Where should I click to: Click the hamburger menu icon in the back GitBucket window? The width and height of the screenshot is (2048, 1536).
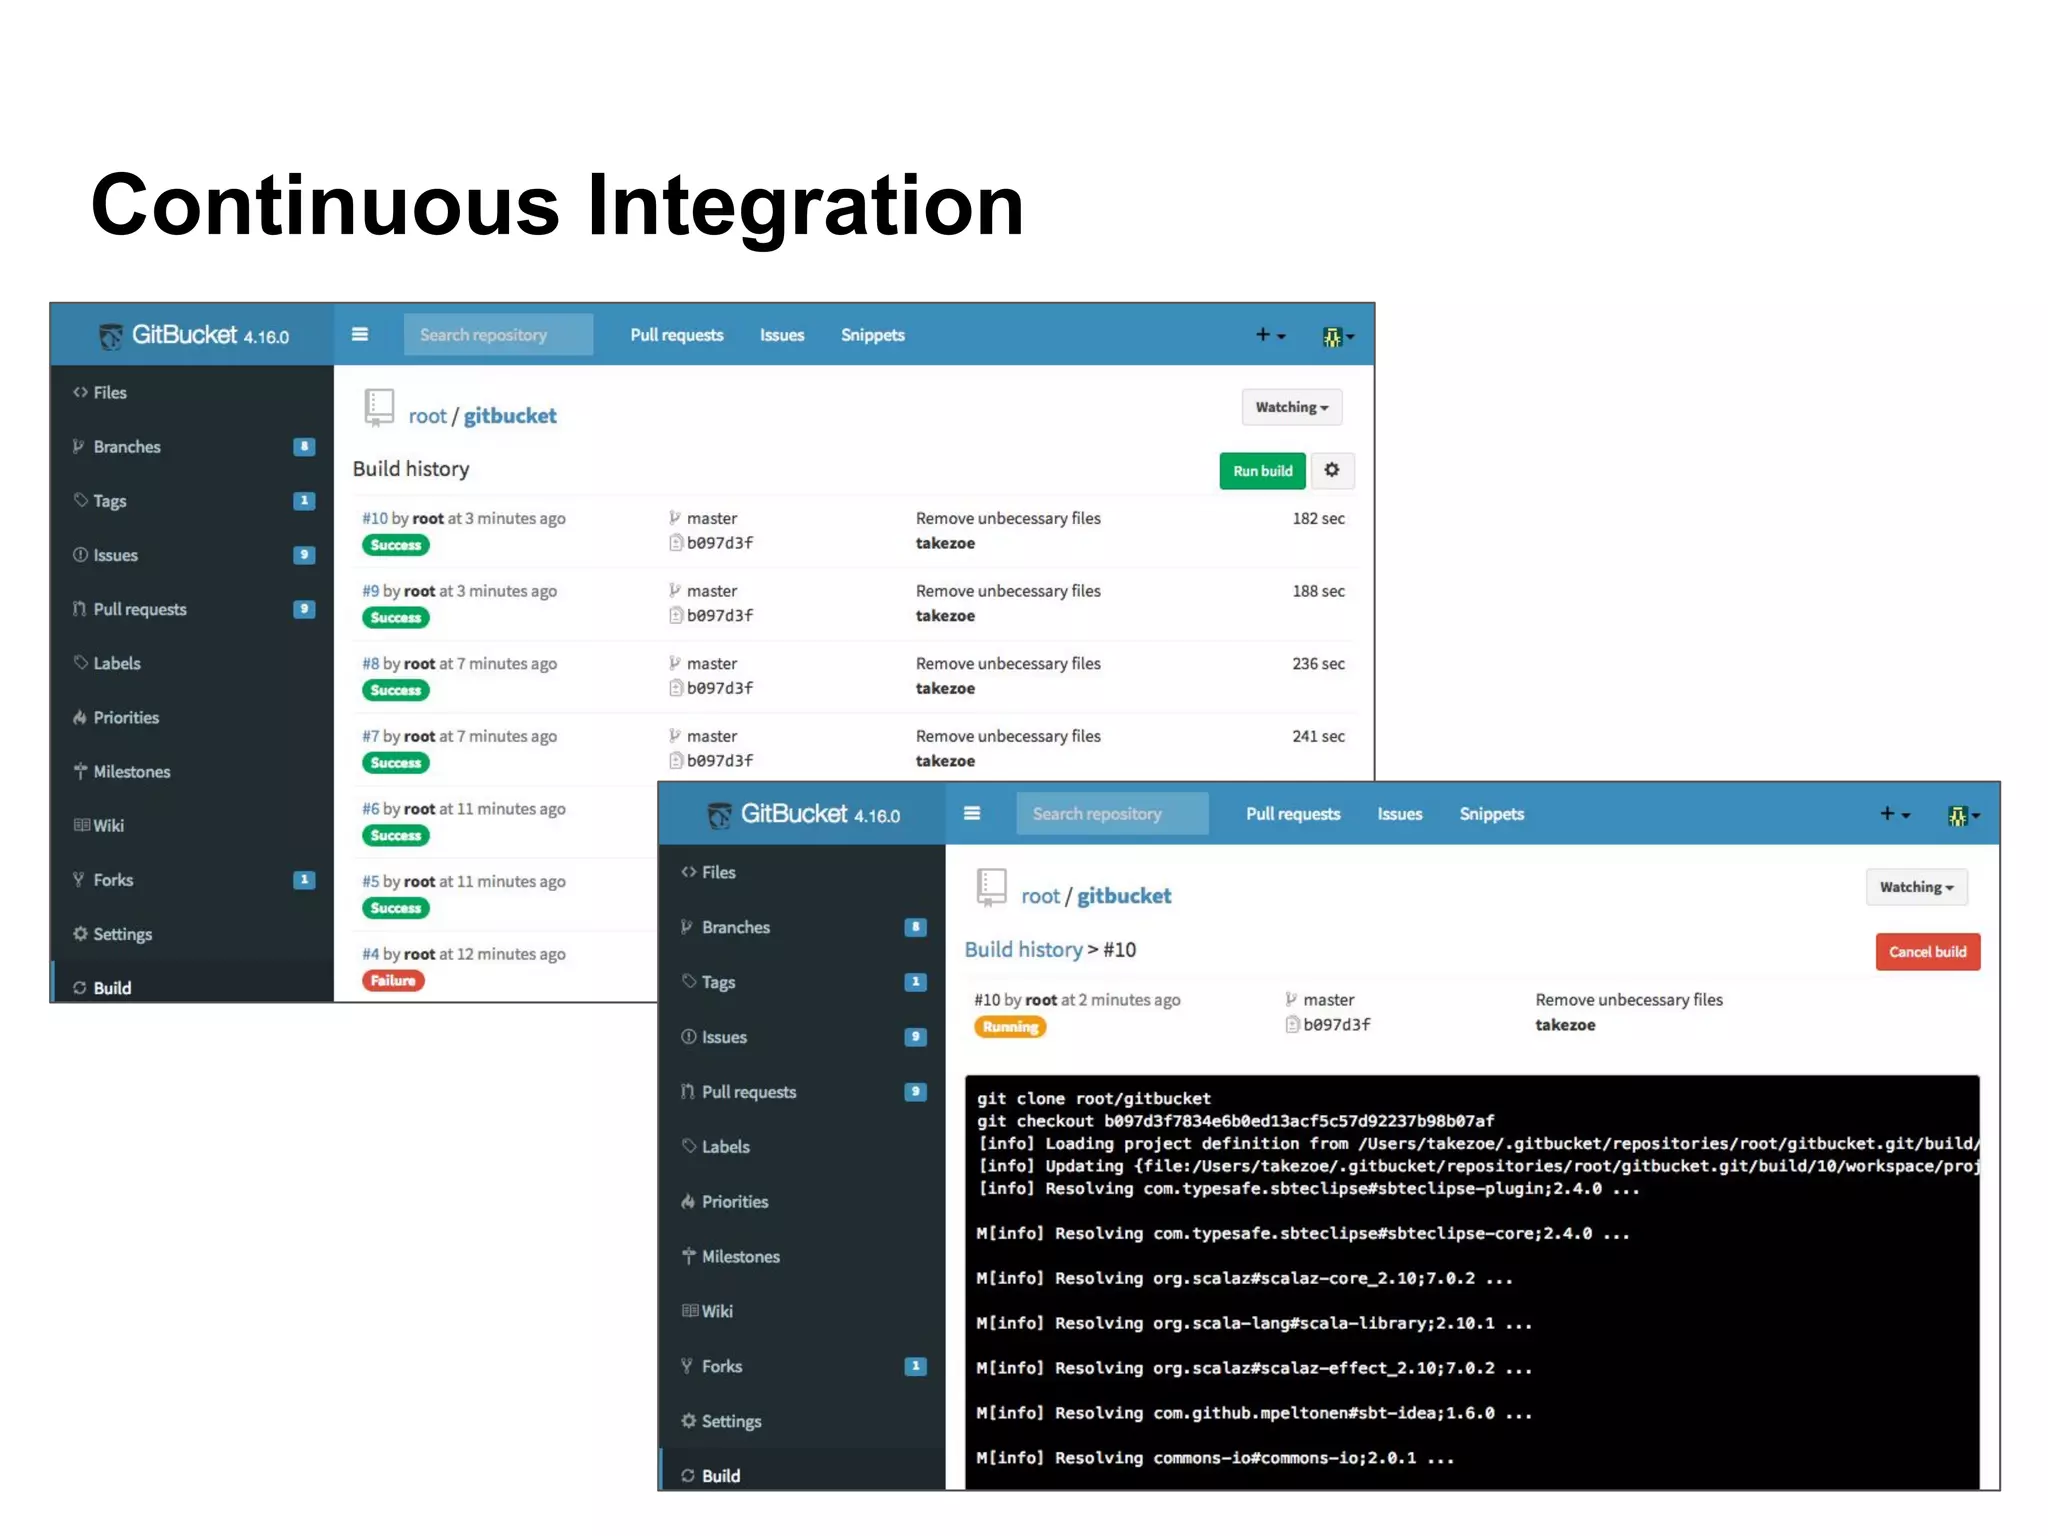click(x=360, y=335)
